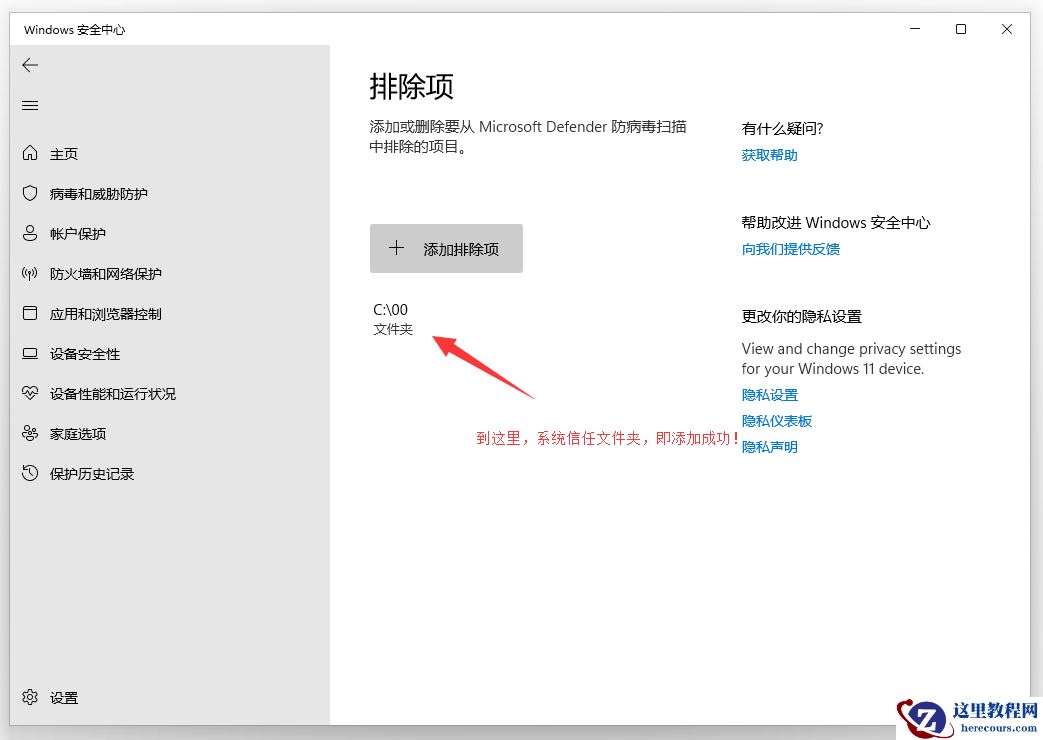Open 隐私仪表板 link
This screenshot has width=1043, height=740.
click(777, 420)
